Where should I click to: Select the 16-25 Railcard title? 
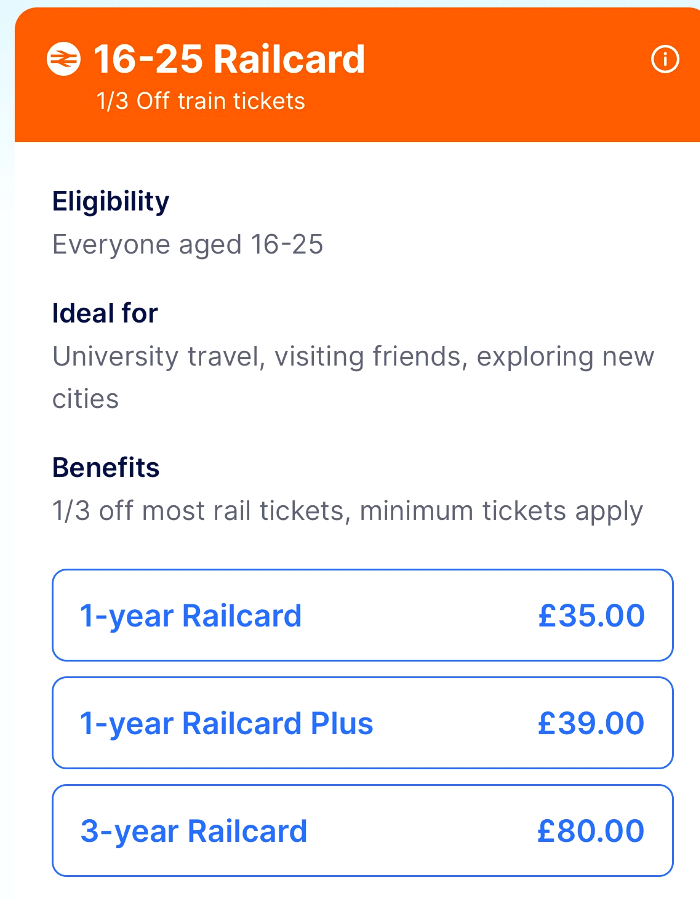(x=230, y=60)
